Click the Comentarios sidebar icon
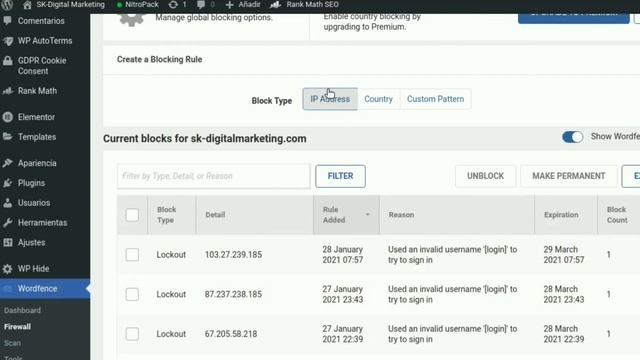The width and height of the screenshot is (640, 360). (x=7, y=20)
